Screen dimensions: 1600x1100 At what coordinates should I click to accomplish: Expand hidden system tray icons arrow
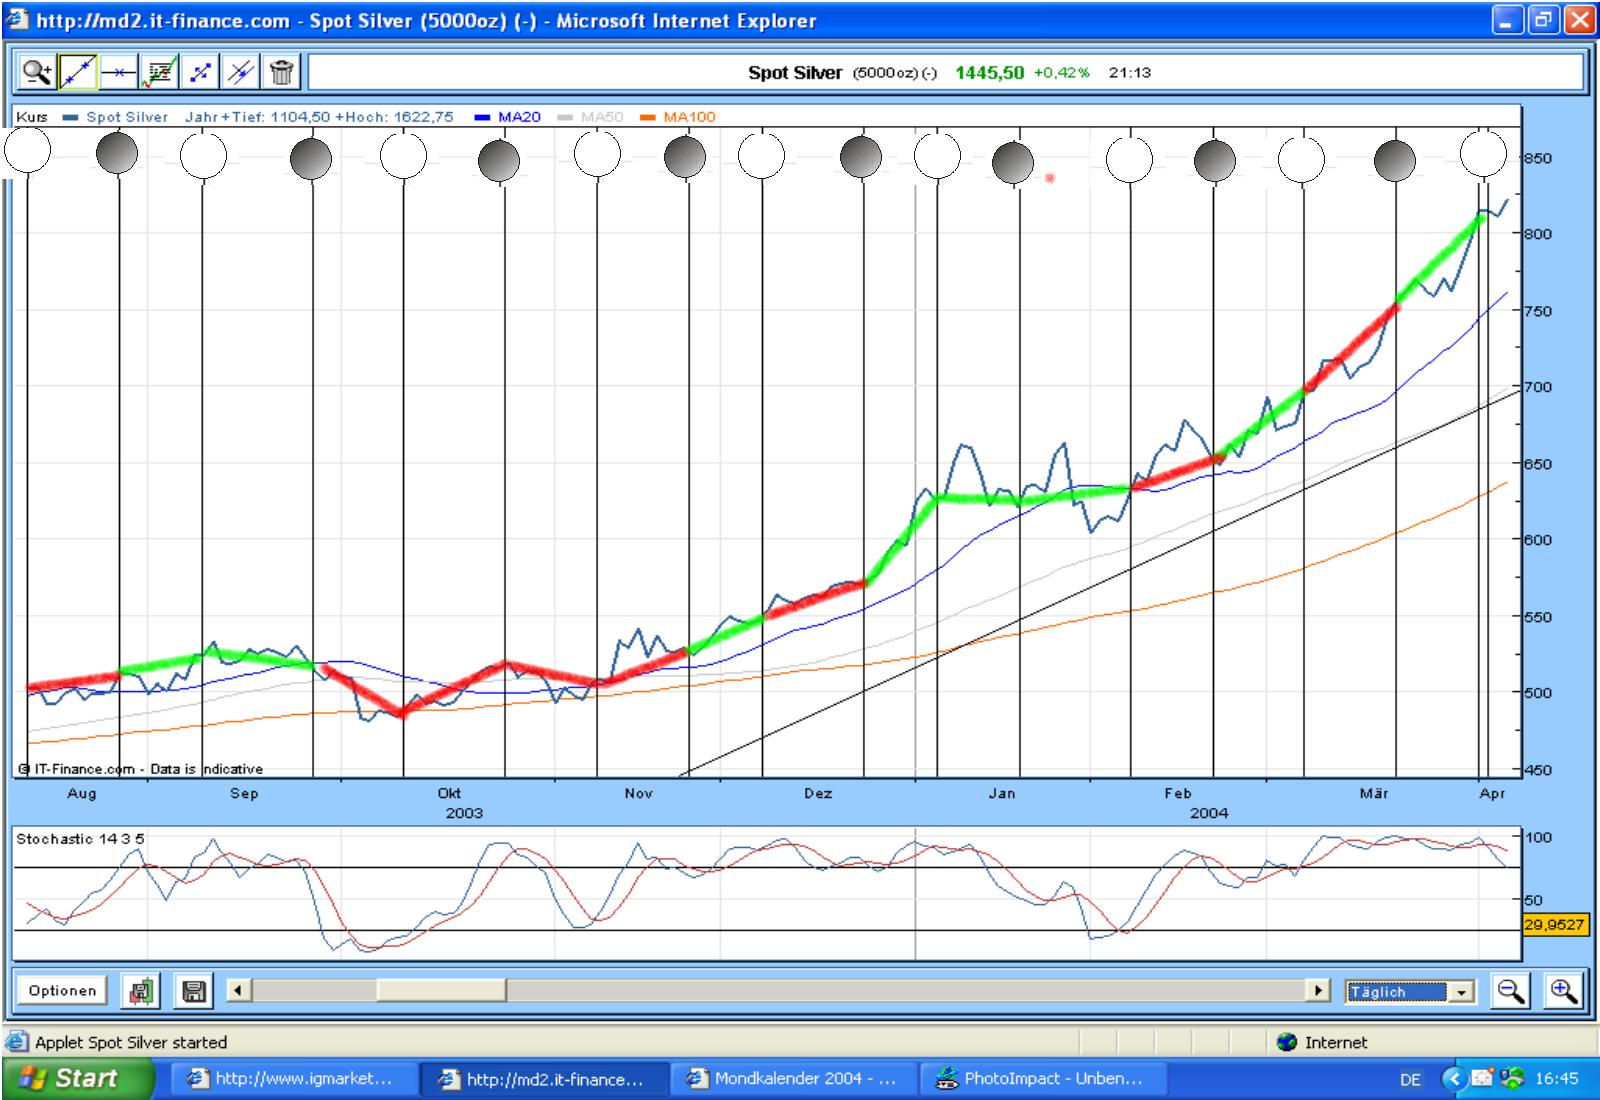pyautogui.click(x=1454, y=1079)
